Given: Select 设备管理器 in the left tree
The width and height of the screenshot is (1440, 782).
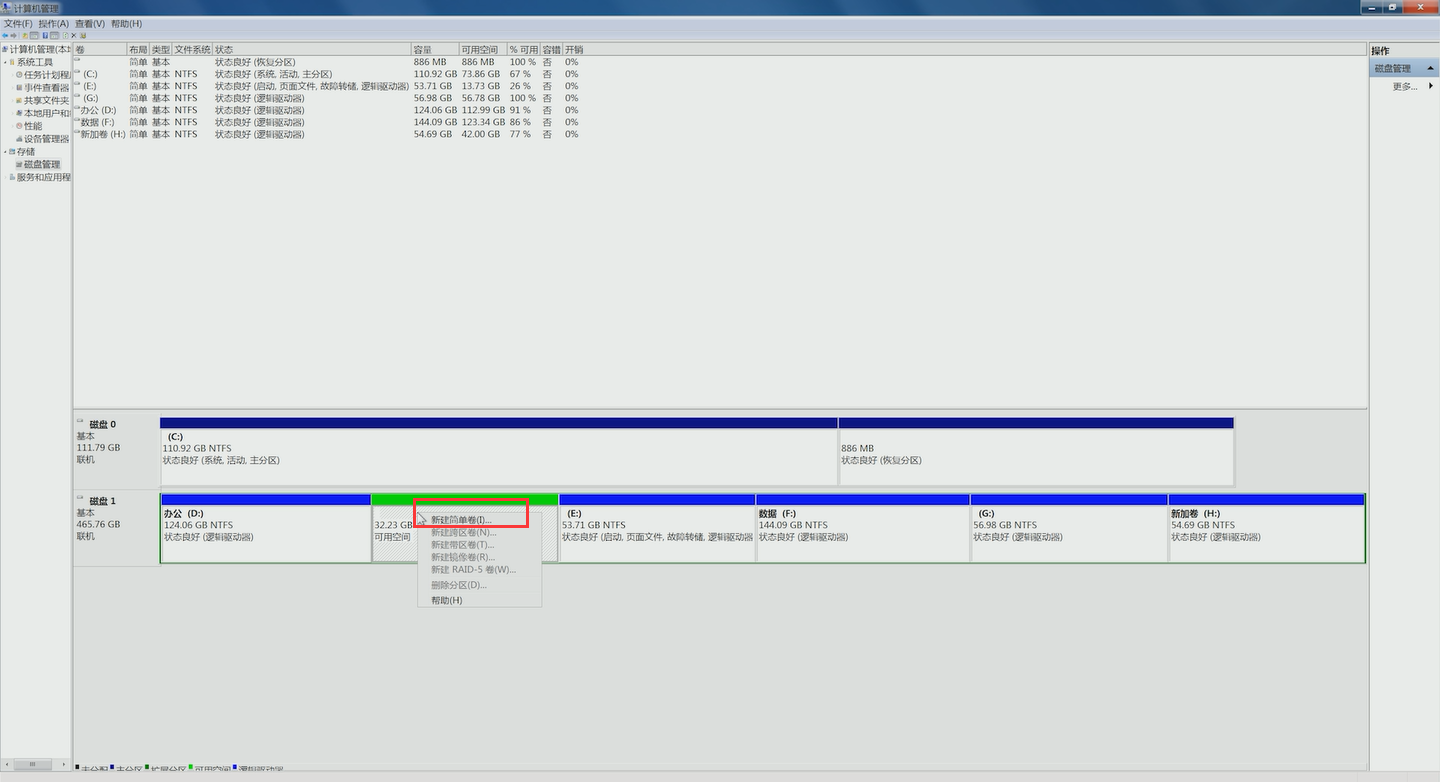Looking at the screenshot, I should [47, 139].
